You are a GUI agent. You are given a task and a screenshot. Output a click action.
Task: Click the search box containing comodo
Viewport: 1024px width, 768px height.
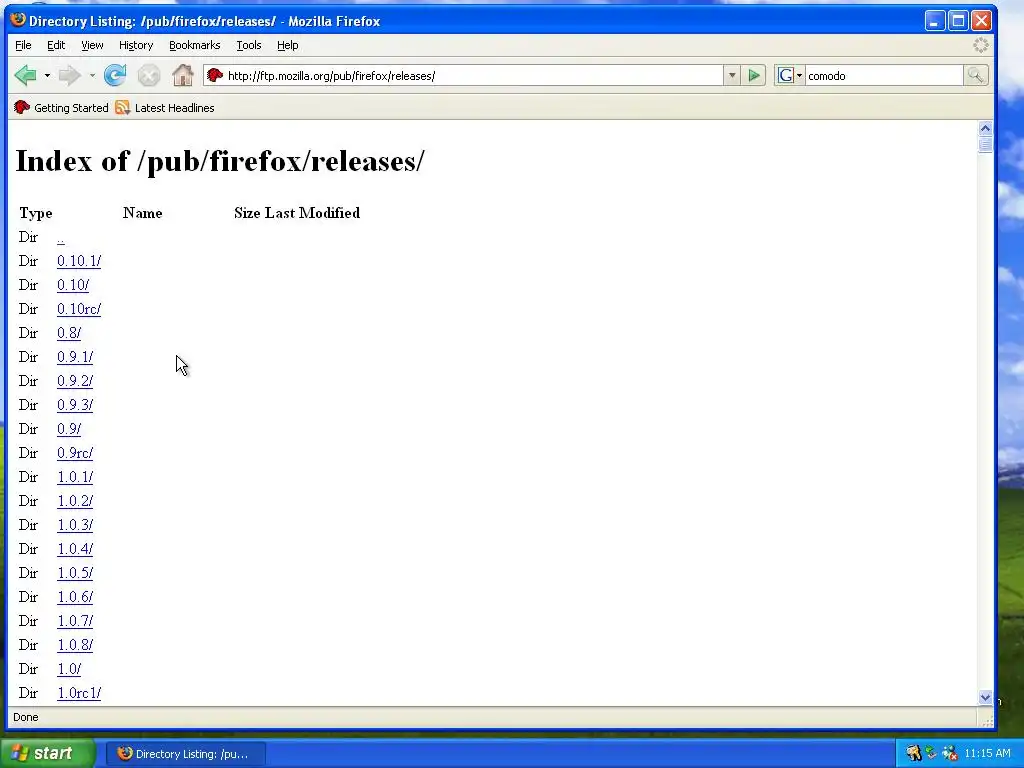click(884, 76)
